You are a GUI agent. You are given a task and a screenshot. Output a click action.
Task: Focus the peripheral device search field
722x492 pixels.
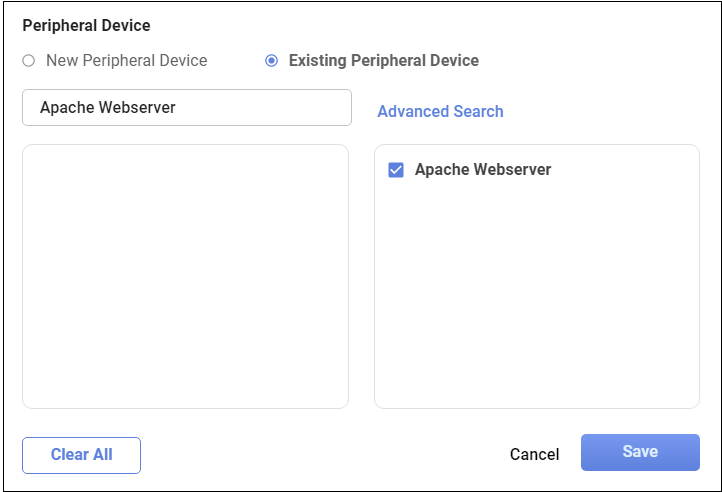click(186, 108)
